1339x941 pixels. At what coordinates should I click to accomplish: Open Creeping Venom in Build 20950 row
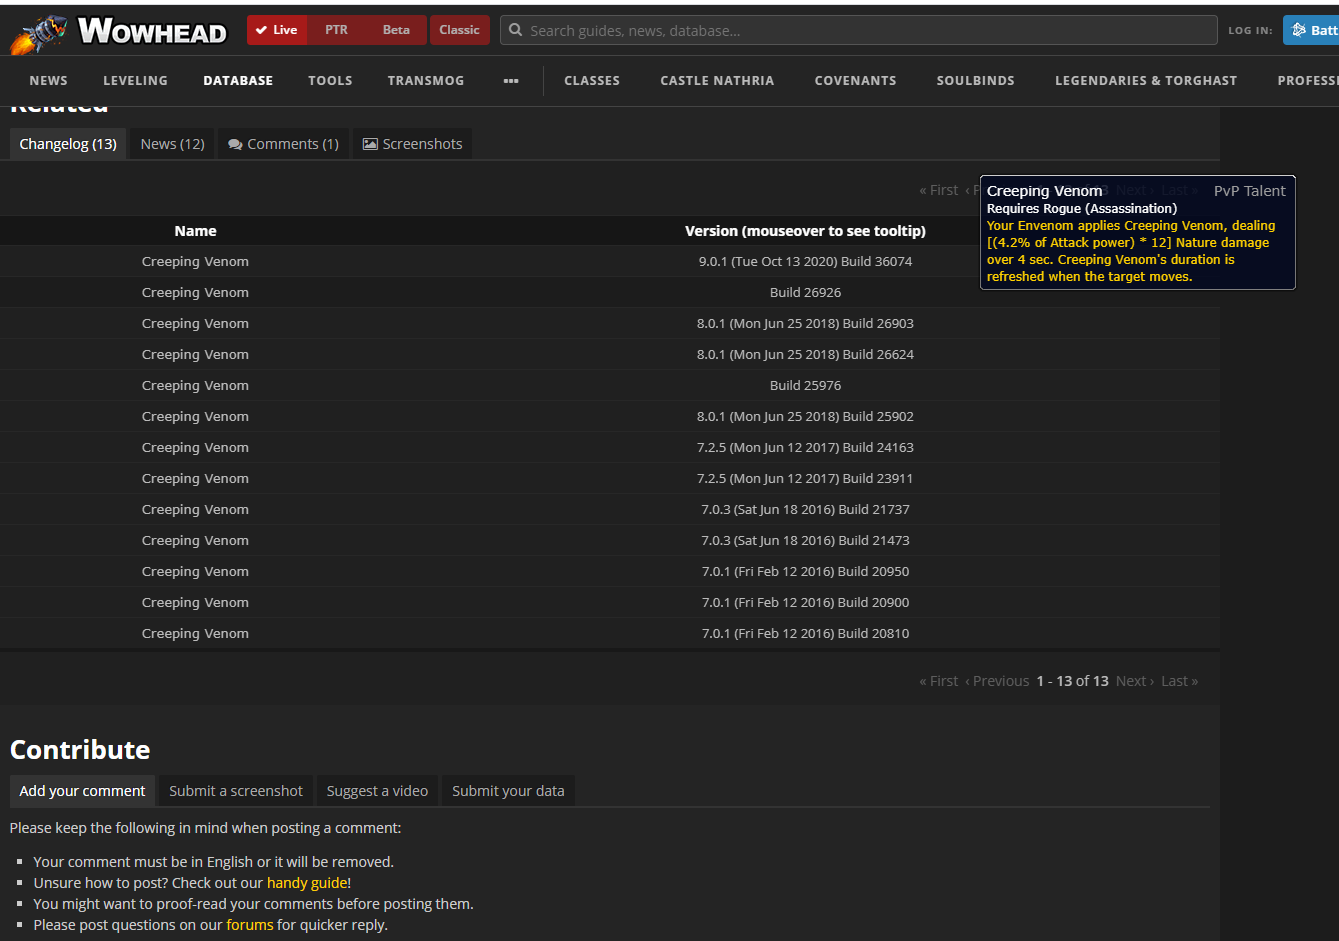coord(195,572)
